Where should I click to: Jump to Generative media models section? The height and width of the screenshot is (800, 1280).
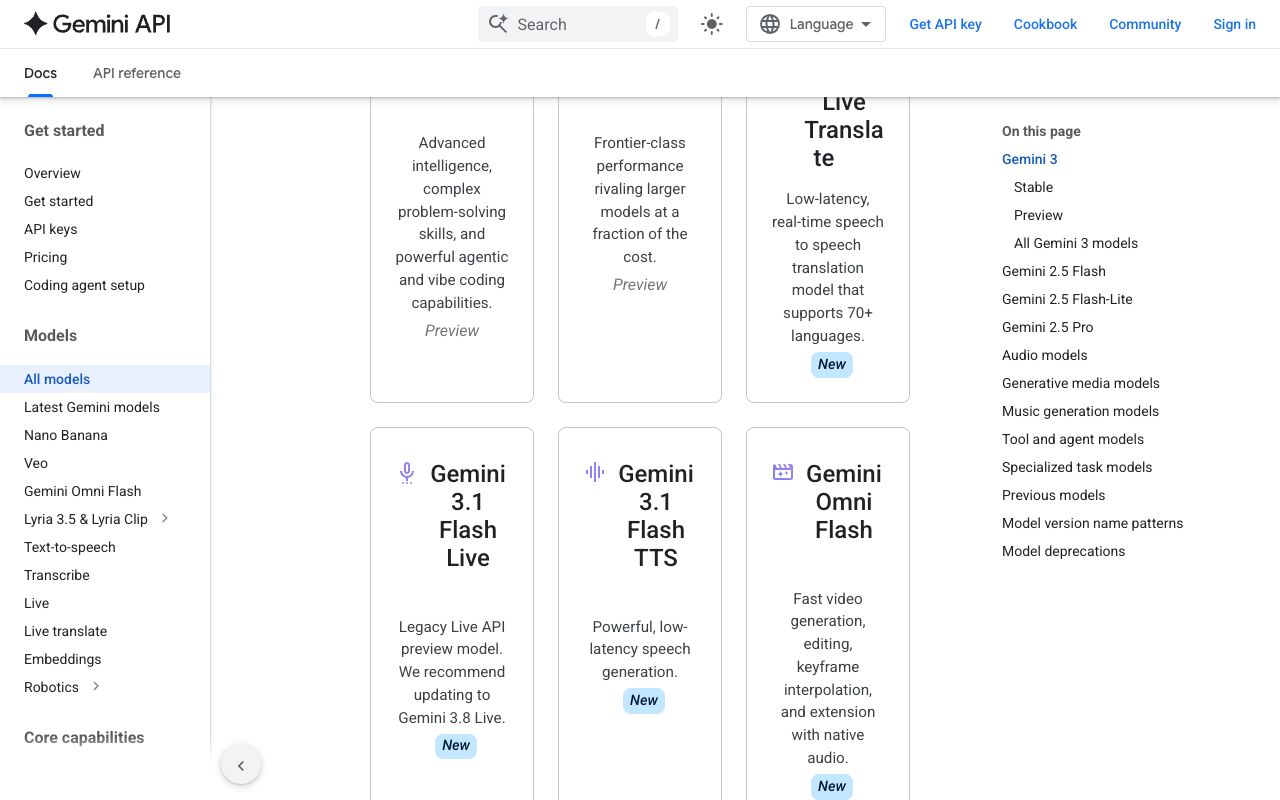[x=1081, y=383]
